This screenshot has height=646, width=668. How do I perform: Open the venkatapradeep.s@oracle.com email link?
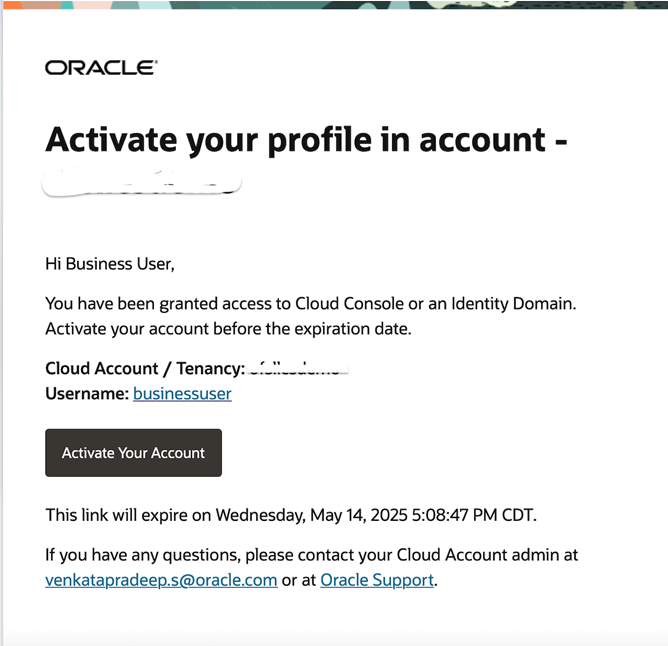161,580
